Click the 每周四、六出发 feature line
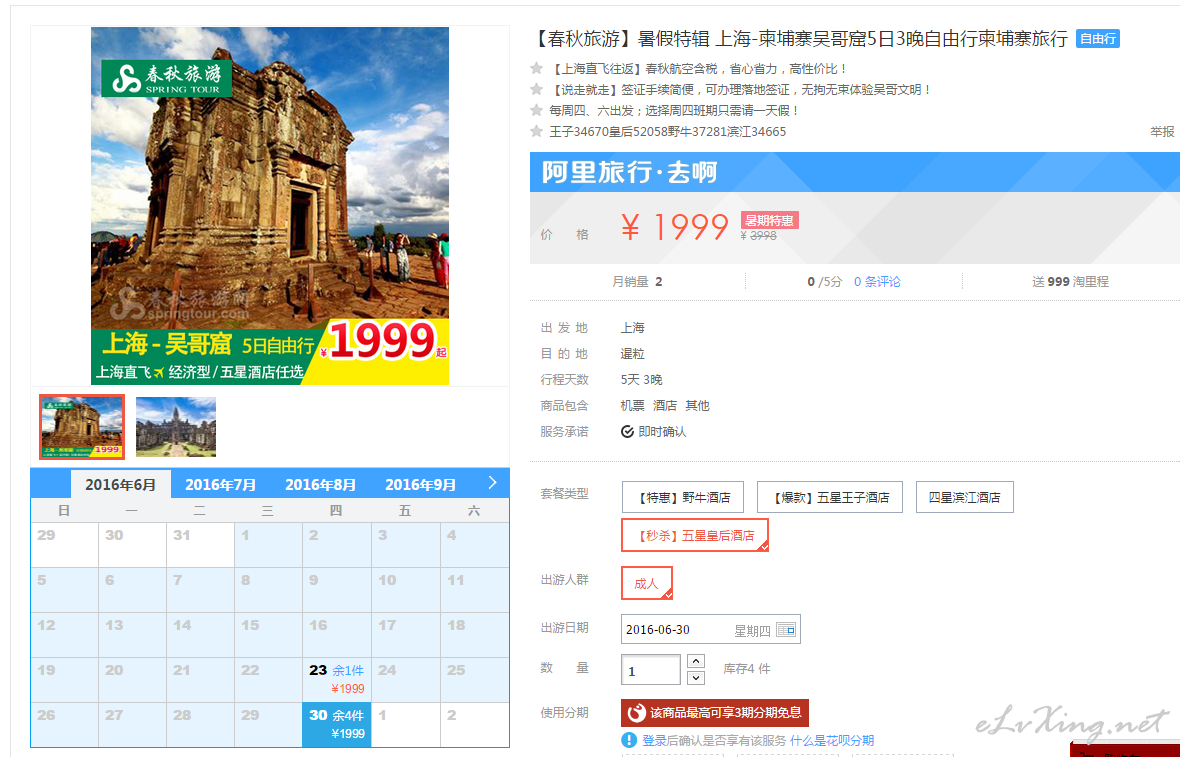This screenshot has width=1180, height=757. (674, 111)
